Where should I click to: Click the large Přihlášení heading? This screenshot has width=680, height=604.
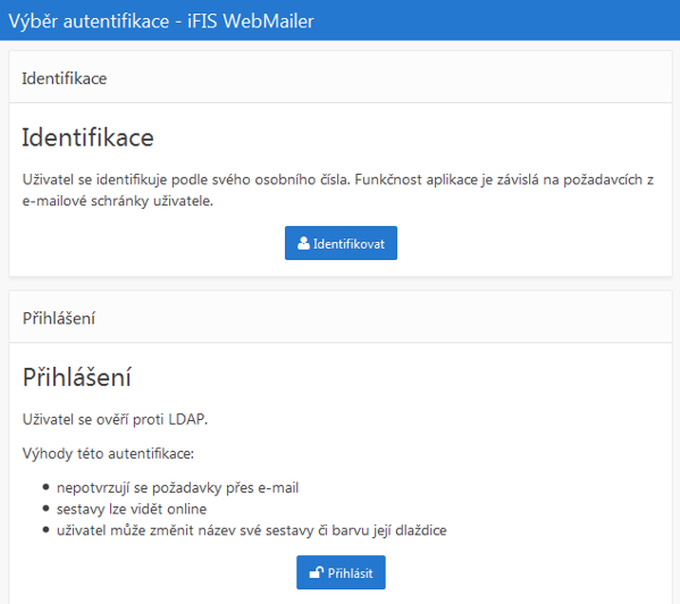click(76, 377)
